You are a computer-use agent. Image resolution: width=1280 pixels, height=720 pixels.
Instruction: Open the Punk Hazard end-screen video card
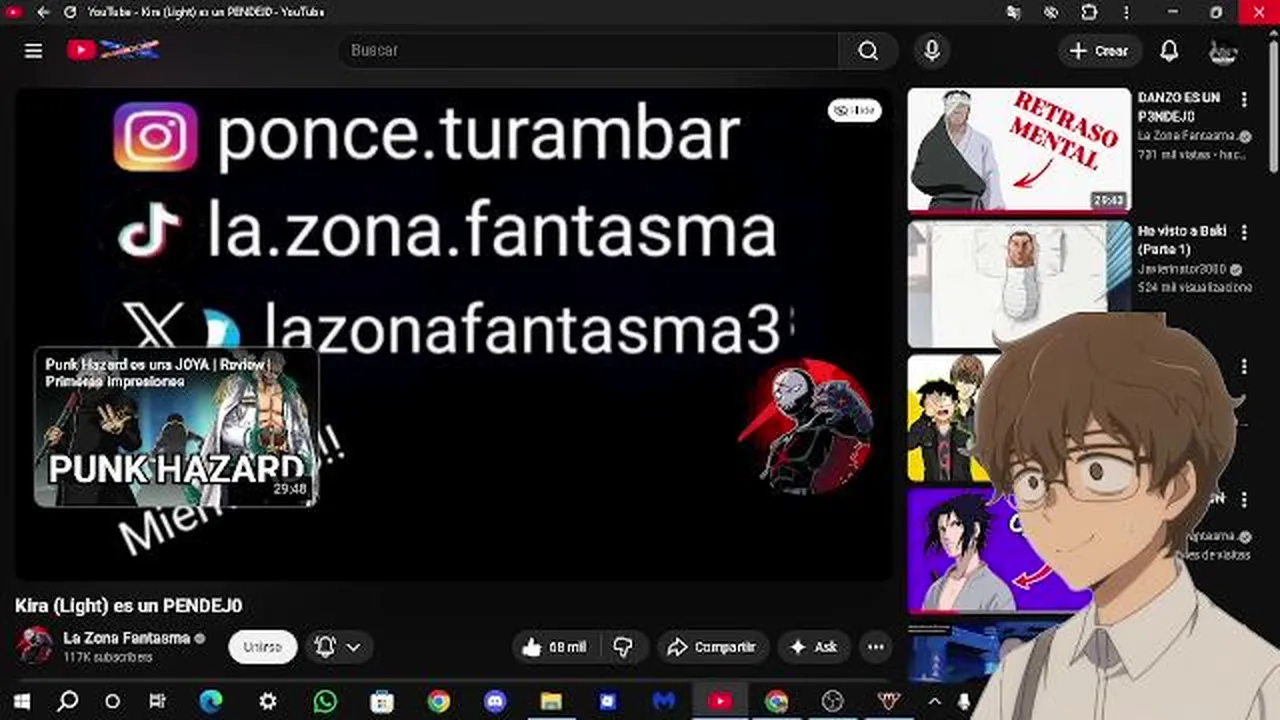(x=176, y=427)
